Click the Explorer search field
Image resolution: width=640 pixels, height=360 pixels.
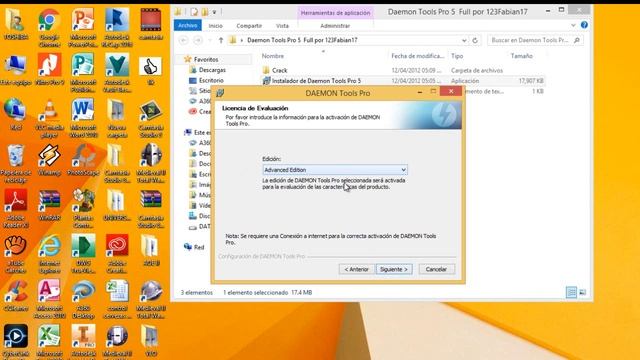point(535,40)
